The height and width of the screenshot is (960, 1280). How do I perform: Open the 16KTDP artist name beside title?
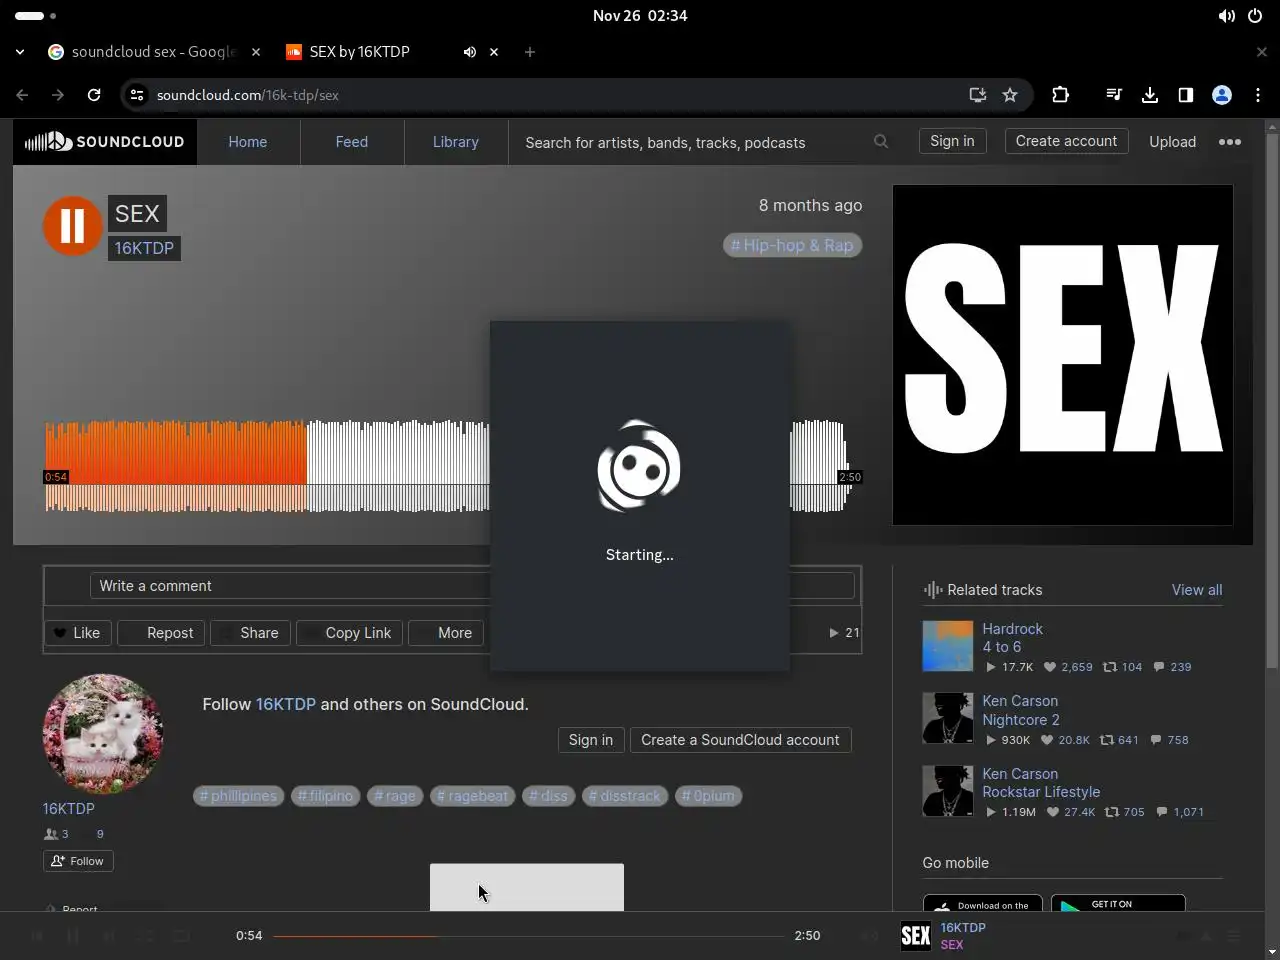tap(144, 248)
